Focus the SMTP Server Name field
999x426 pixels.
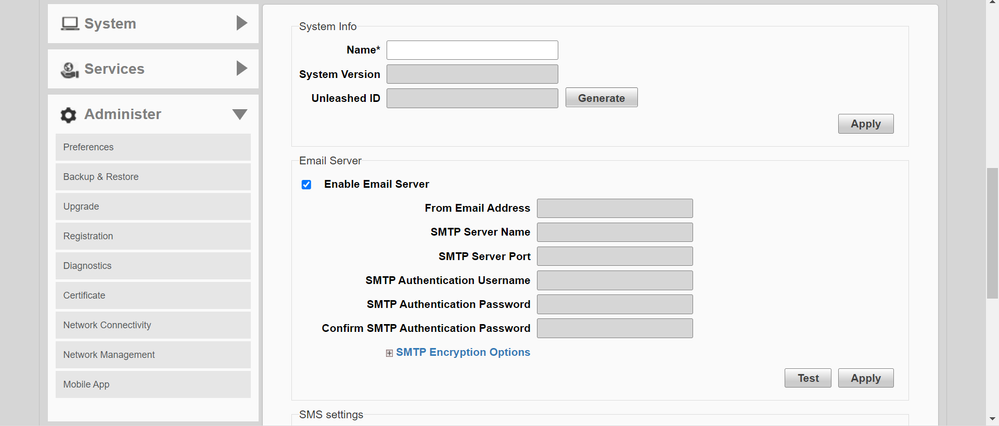point(614,232)
